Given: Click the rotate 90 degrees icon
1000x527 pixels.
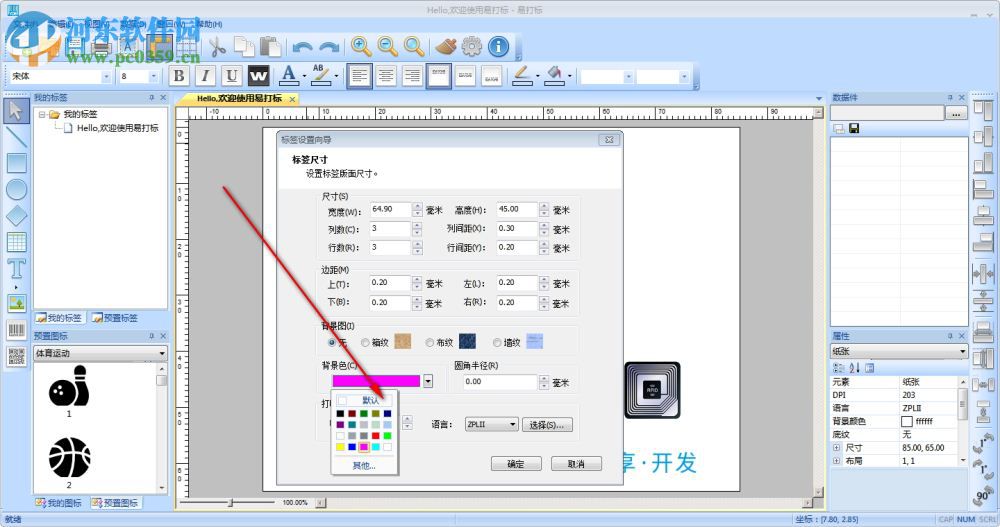Looking at the screenshot, I should (983, 496).
